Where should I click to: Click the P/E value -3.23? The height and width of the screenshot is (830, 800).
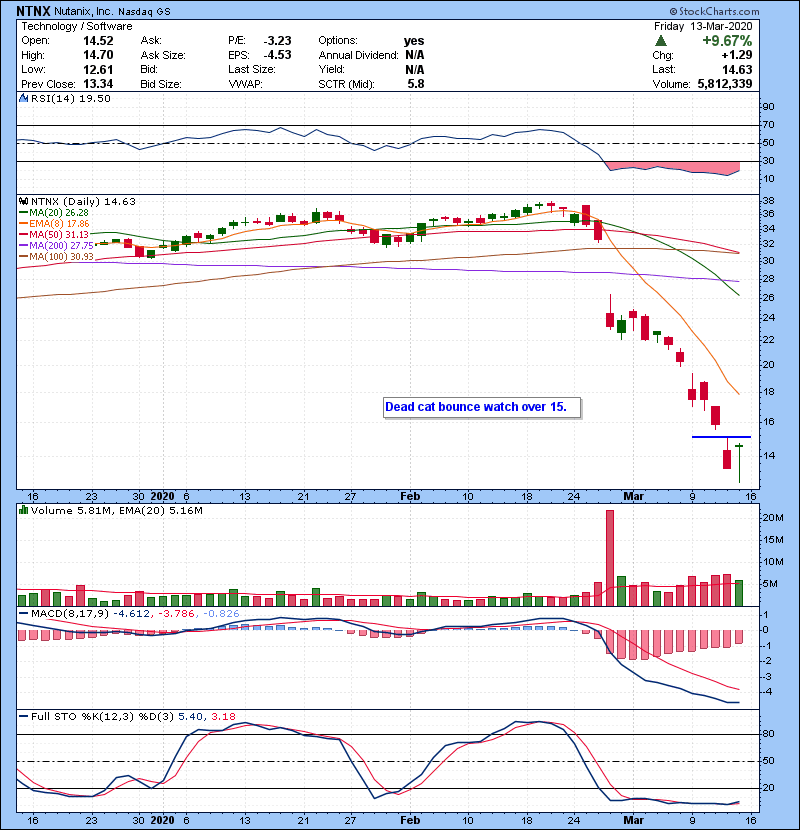(277, 41)
